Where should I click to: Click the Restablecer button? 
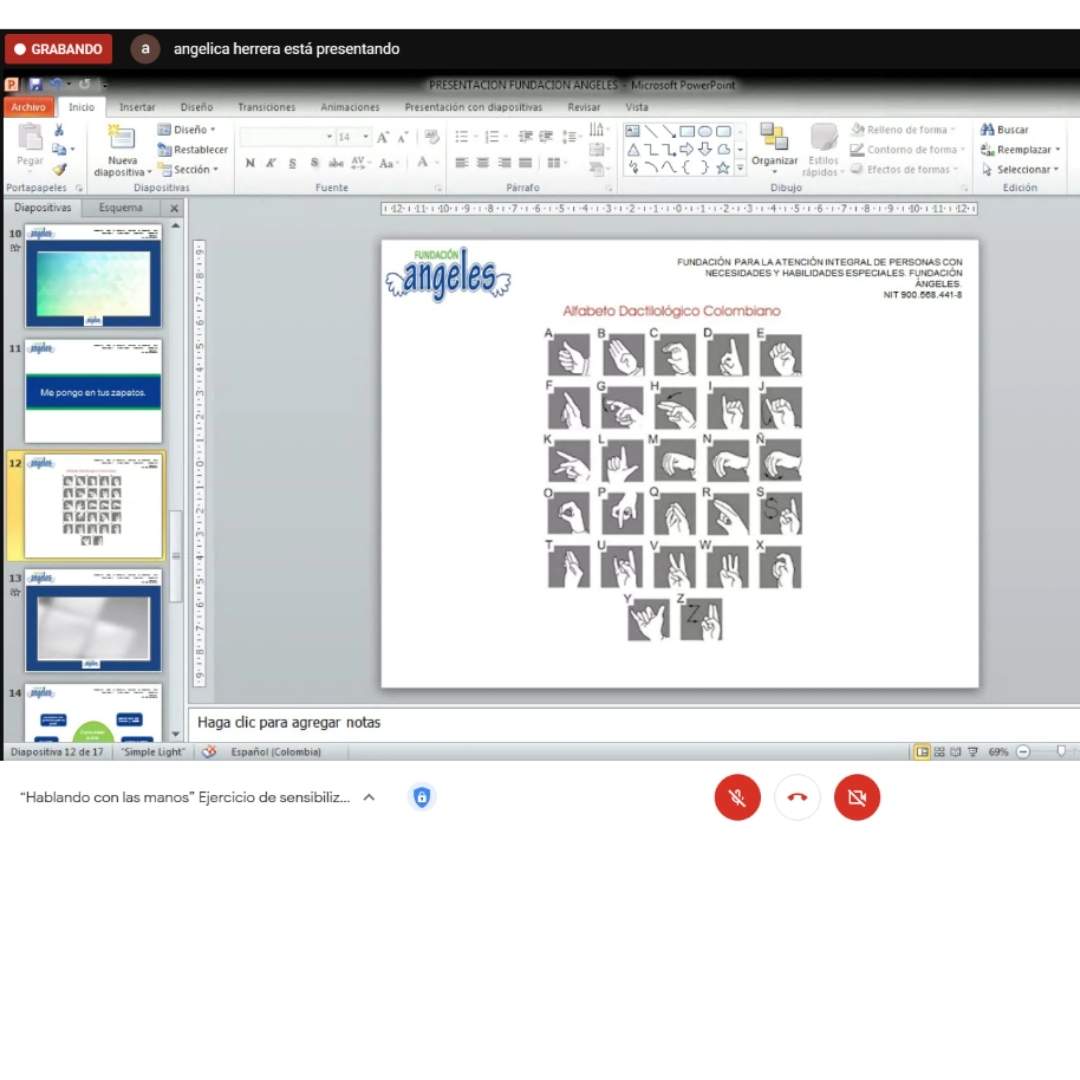[192, 149]
